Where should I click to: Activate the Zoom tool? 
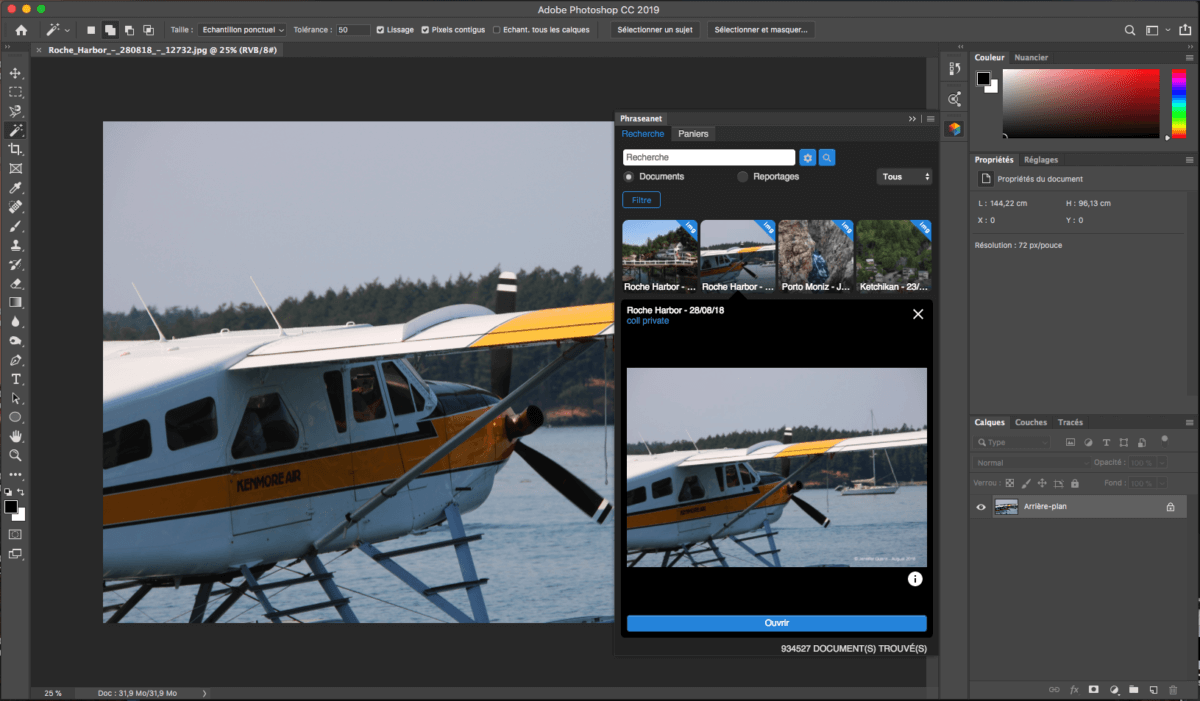coord(15,455)
